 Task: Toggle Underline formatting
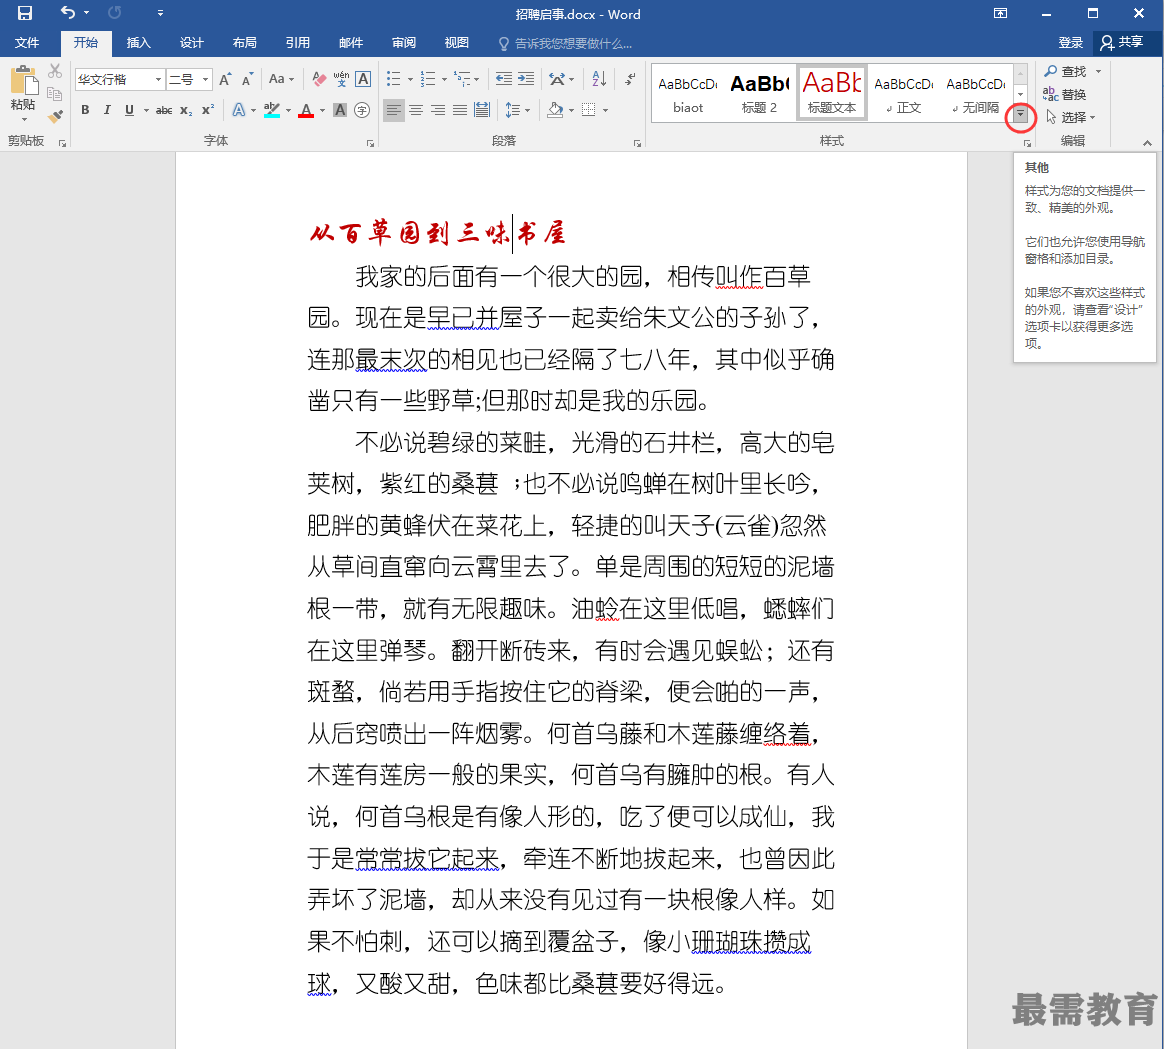coord(129,110)
